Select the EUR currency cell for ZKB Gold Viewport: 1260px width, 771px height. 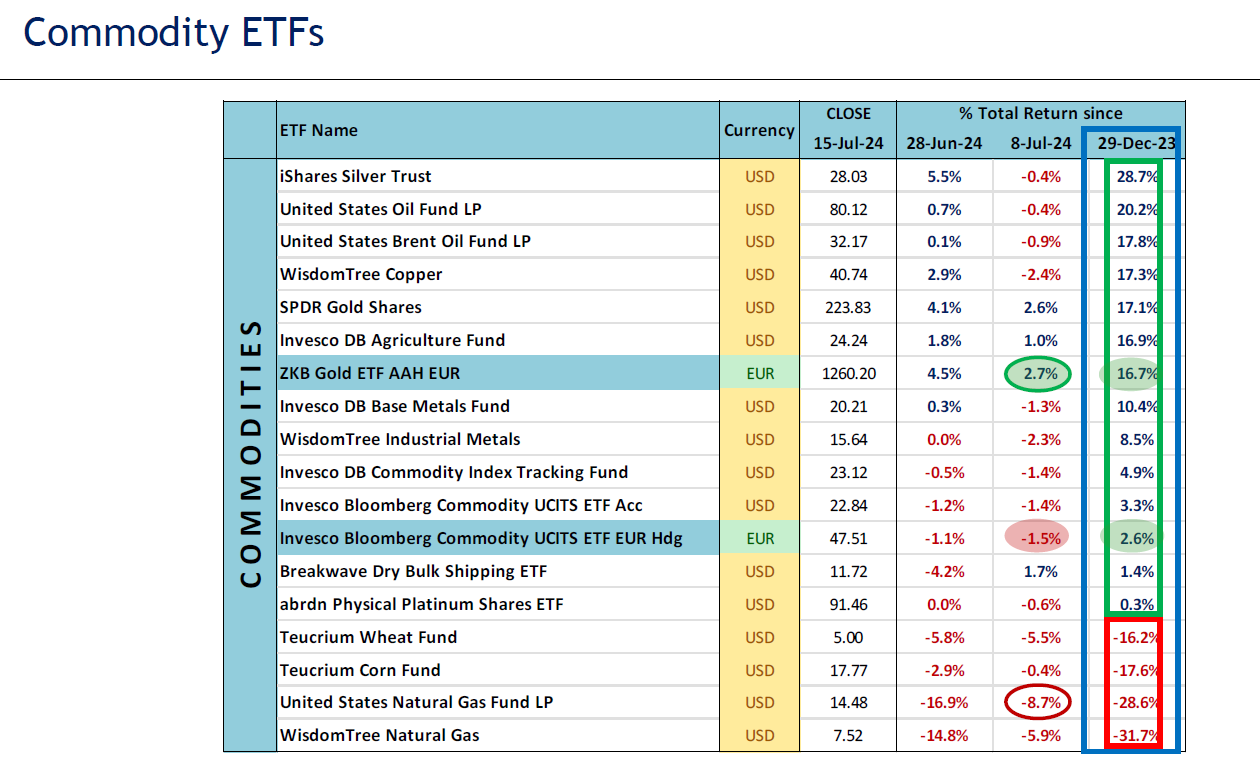pos(760,374)
